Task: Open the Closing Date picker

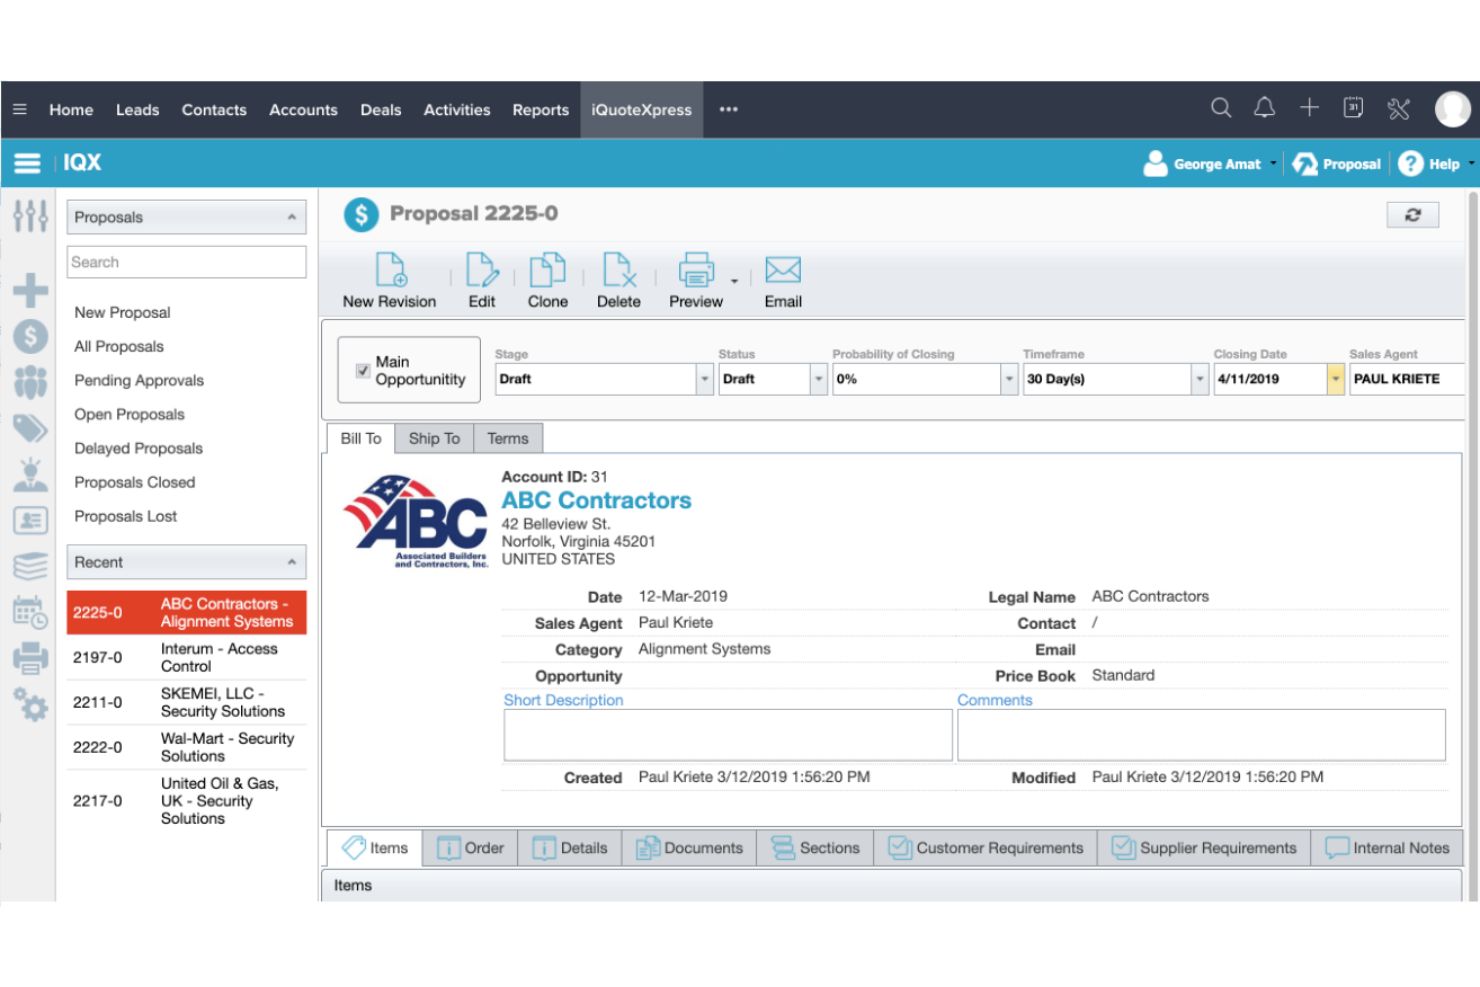Action: click(x=1336, y=379)
